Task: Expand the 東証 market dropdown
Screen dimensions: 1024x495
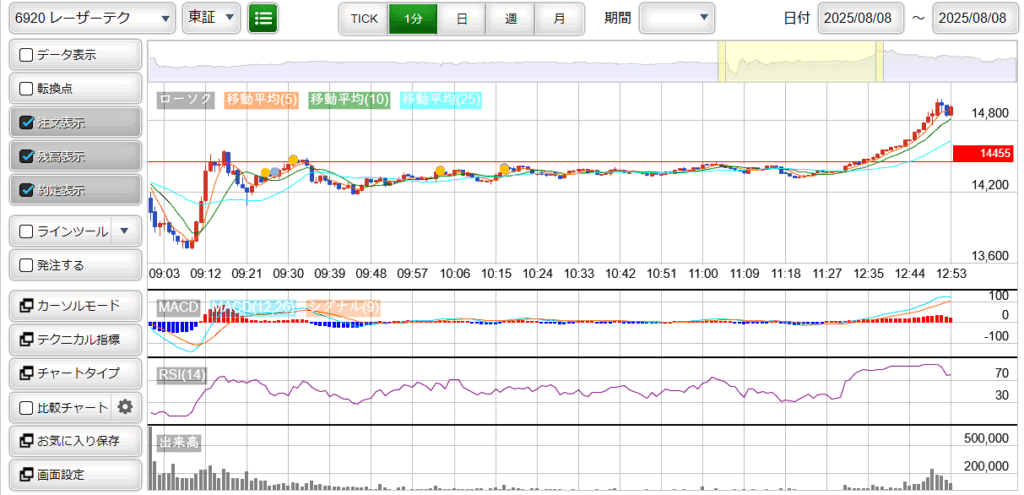Action: coord(211,18)
